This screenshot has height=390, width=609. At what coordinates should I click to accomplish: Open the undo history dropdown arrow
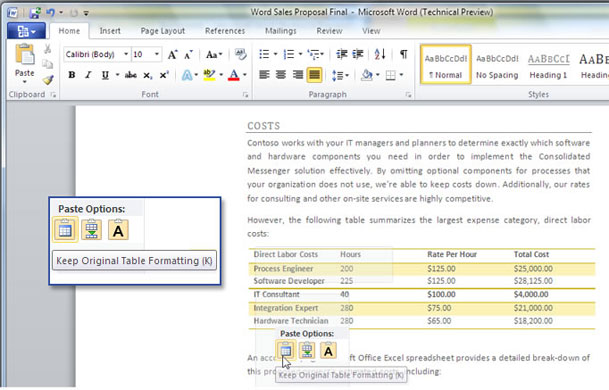click(61, 13)
